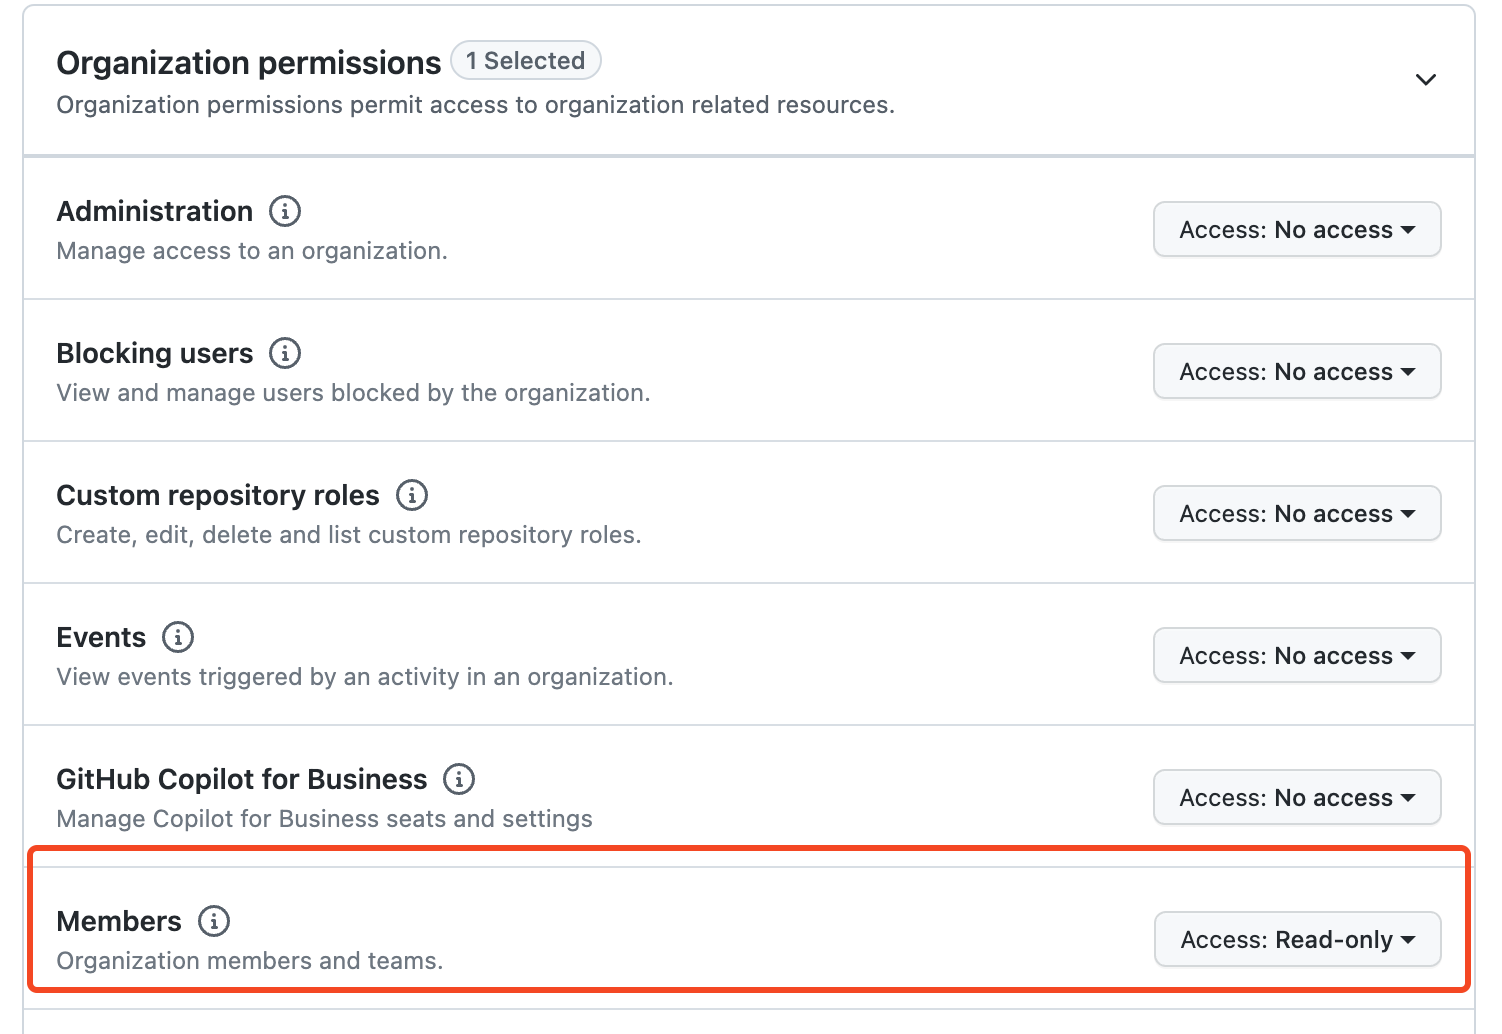Screen dimensions: 1502x1034
Task: Collapse the Organization permissions section chevron
Action: point(1426,80)
